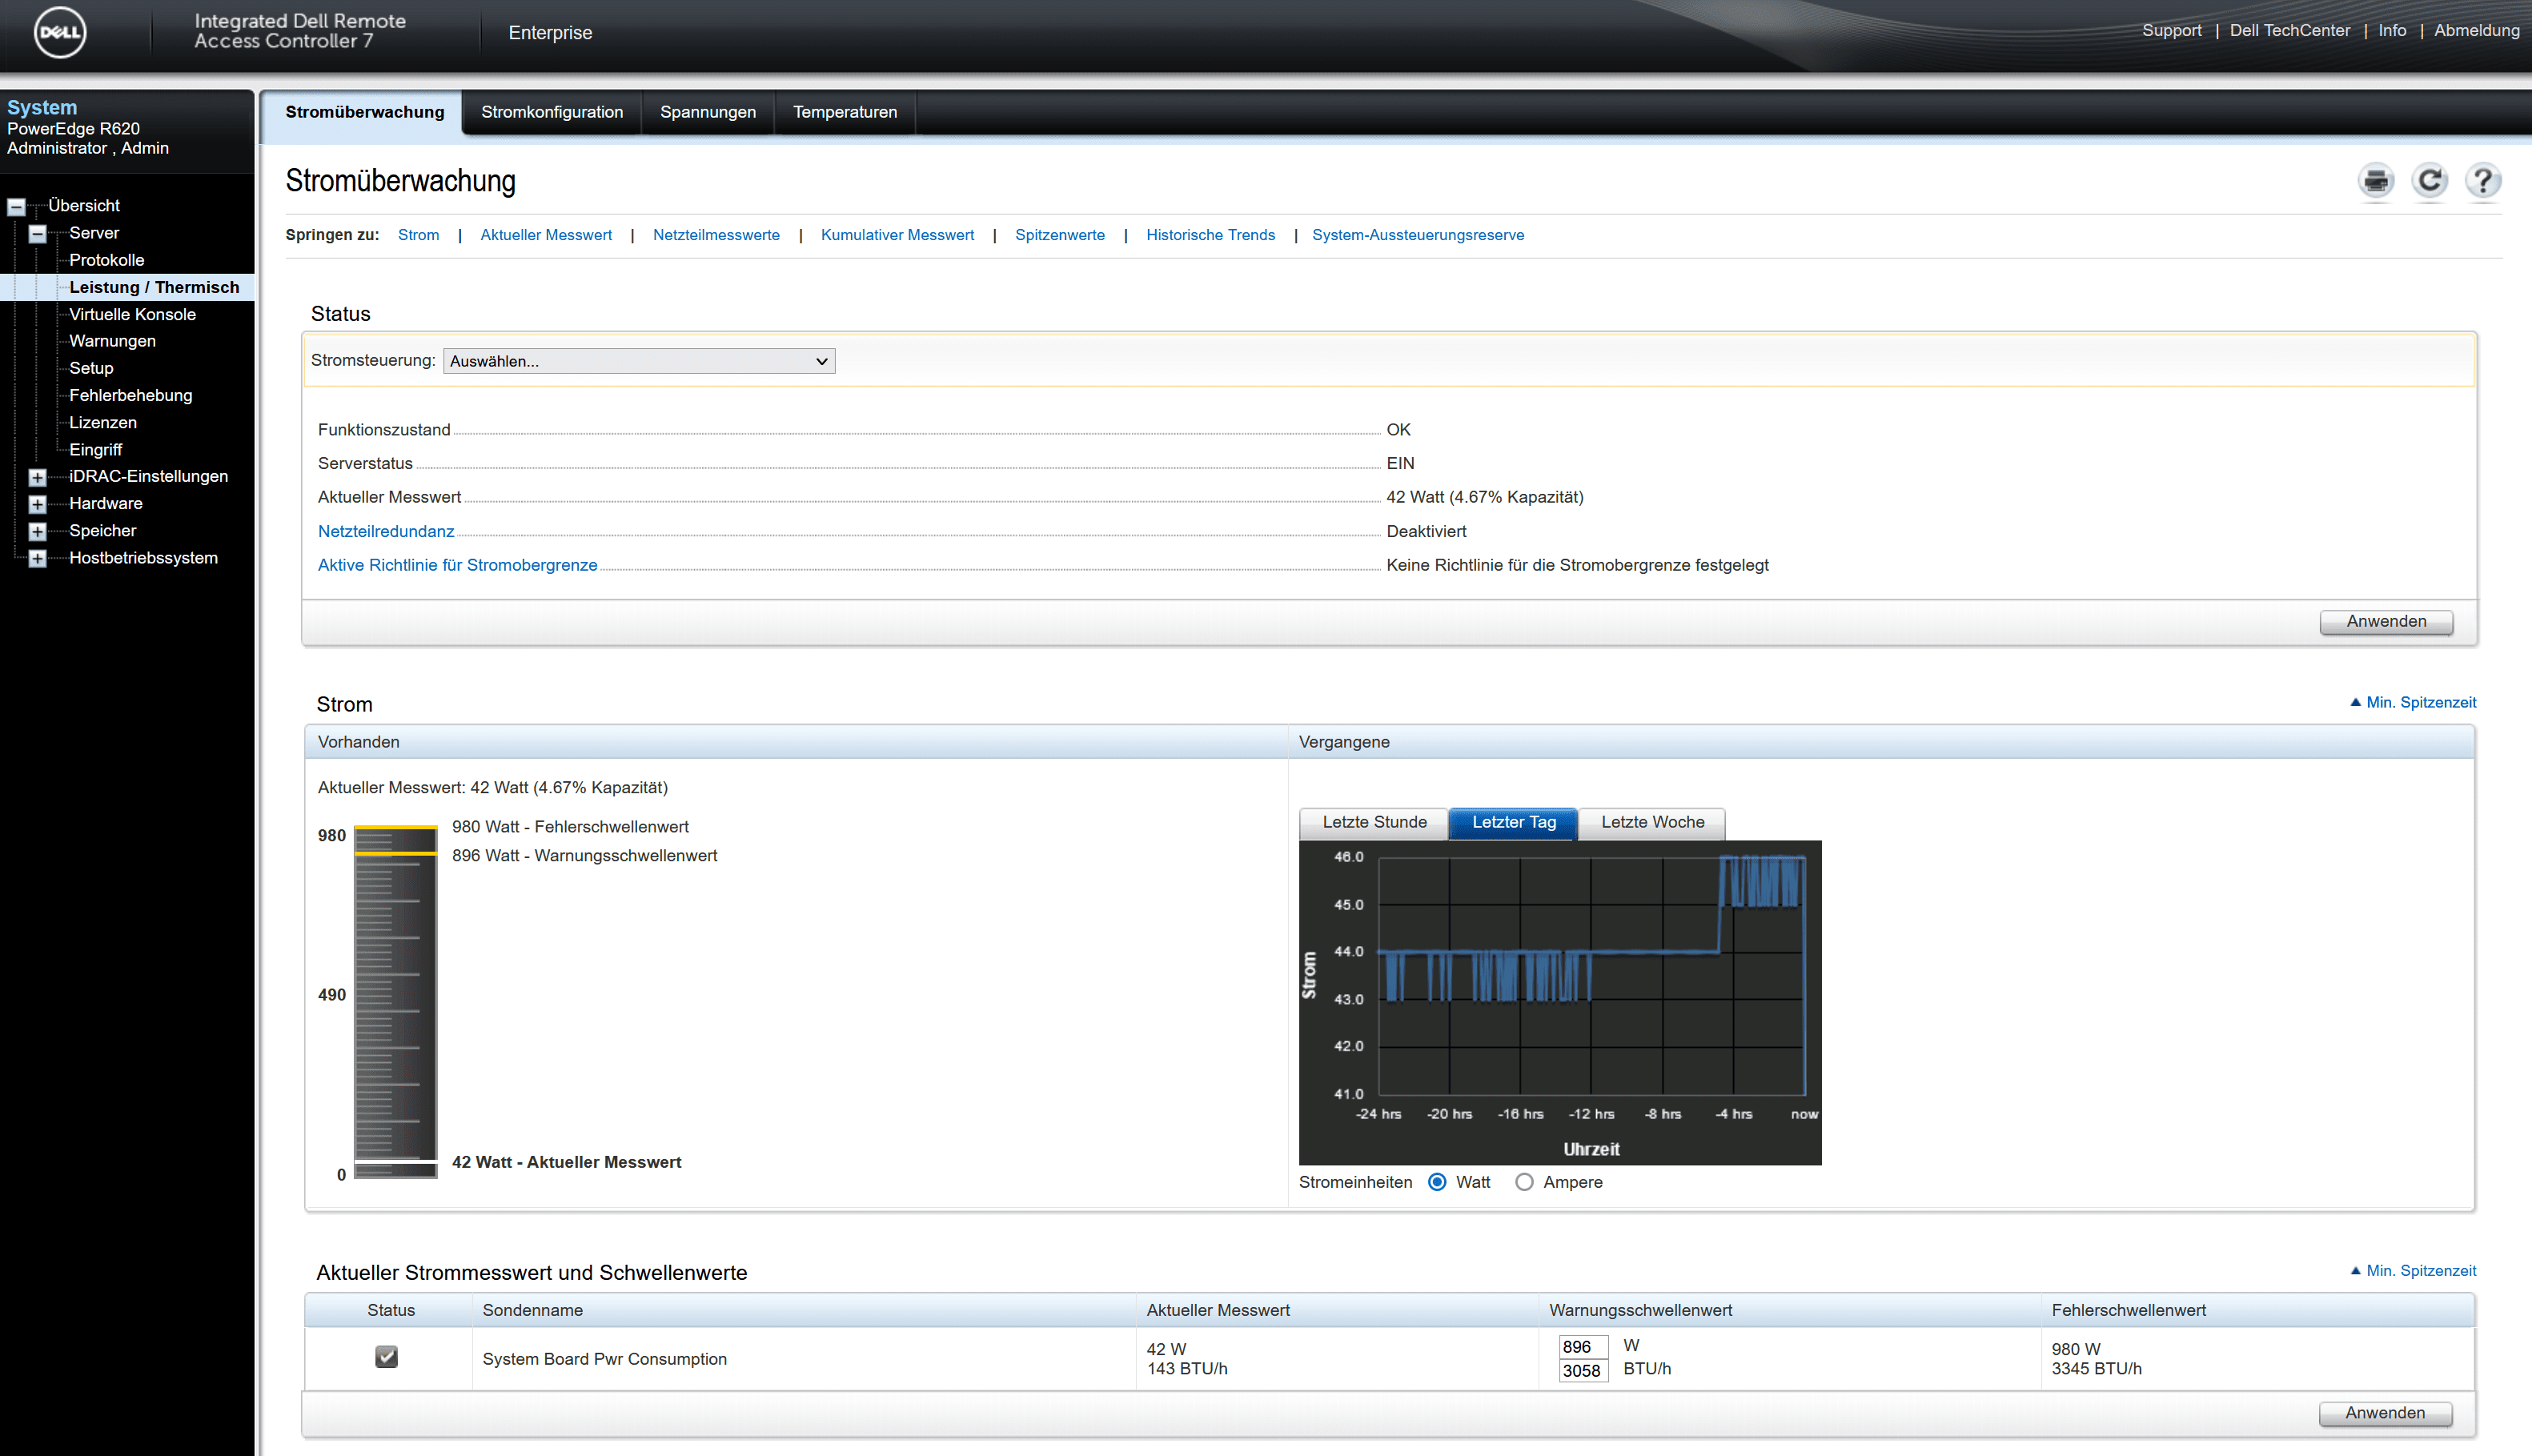This screenshot has width=2532, height=1456.
Task: Refresh the page with reload icon
Action: tap(2429, 181)
